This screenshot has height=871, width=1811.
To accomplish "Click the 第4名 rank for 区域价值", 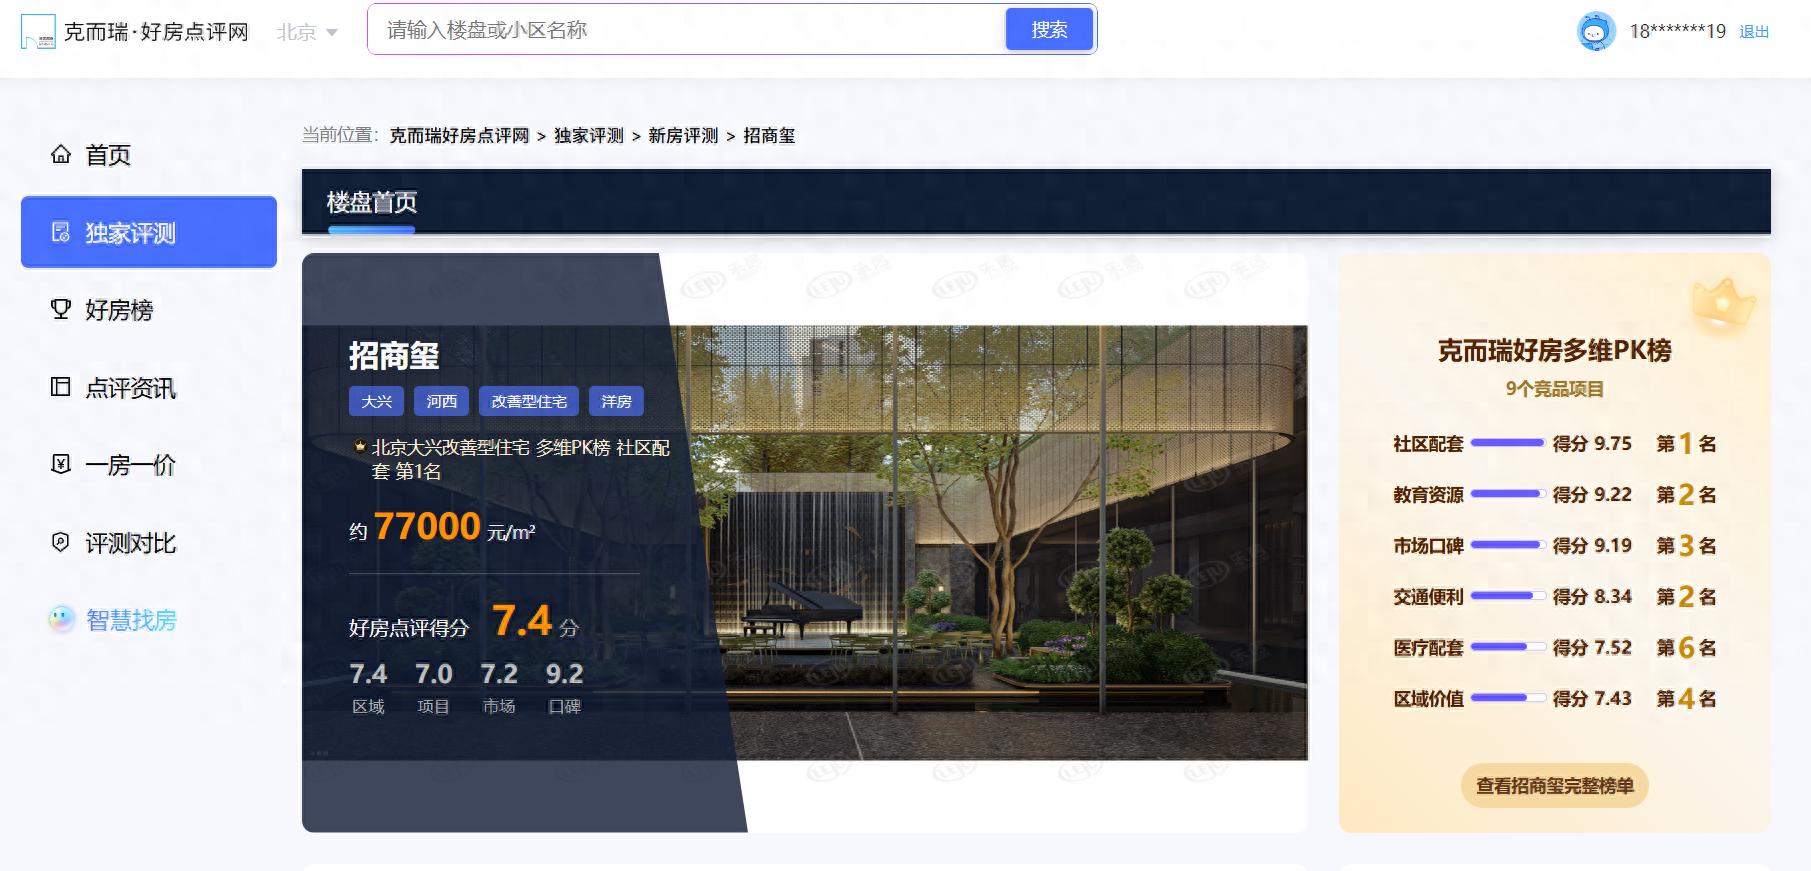I will (x=1686, y=698).
